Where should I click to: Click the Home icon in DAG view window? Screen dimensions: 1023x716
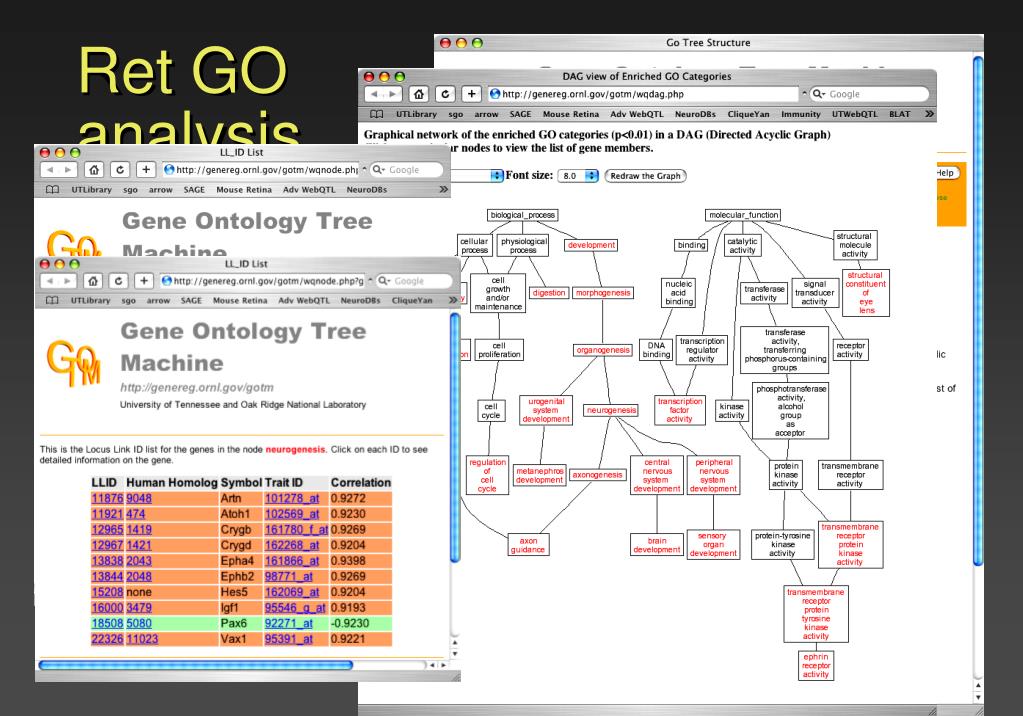tap(419, 94)
